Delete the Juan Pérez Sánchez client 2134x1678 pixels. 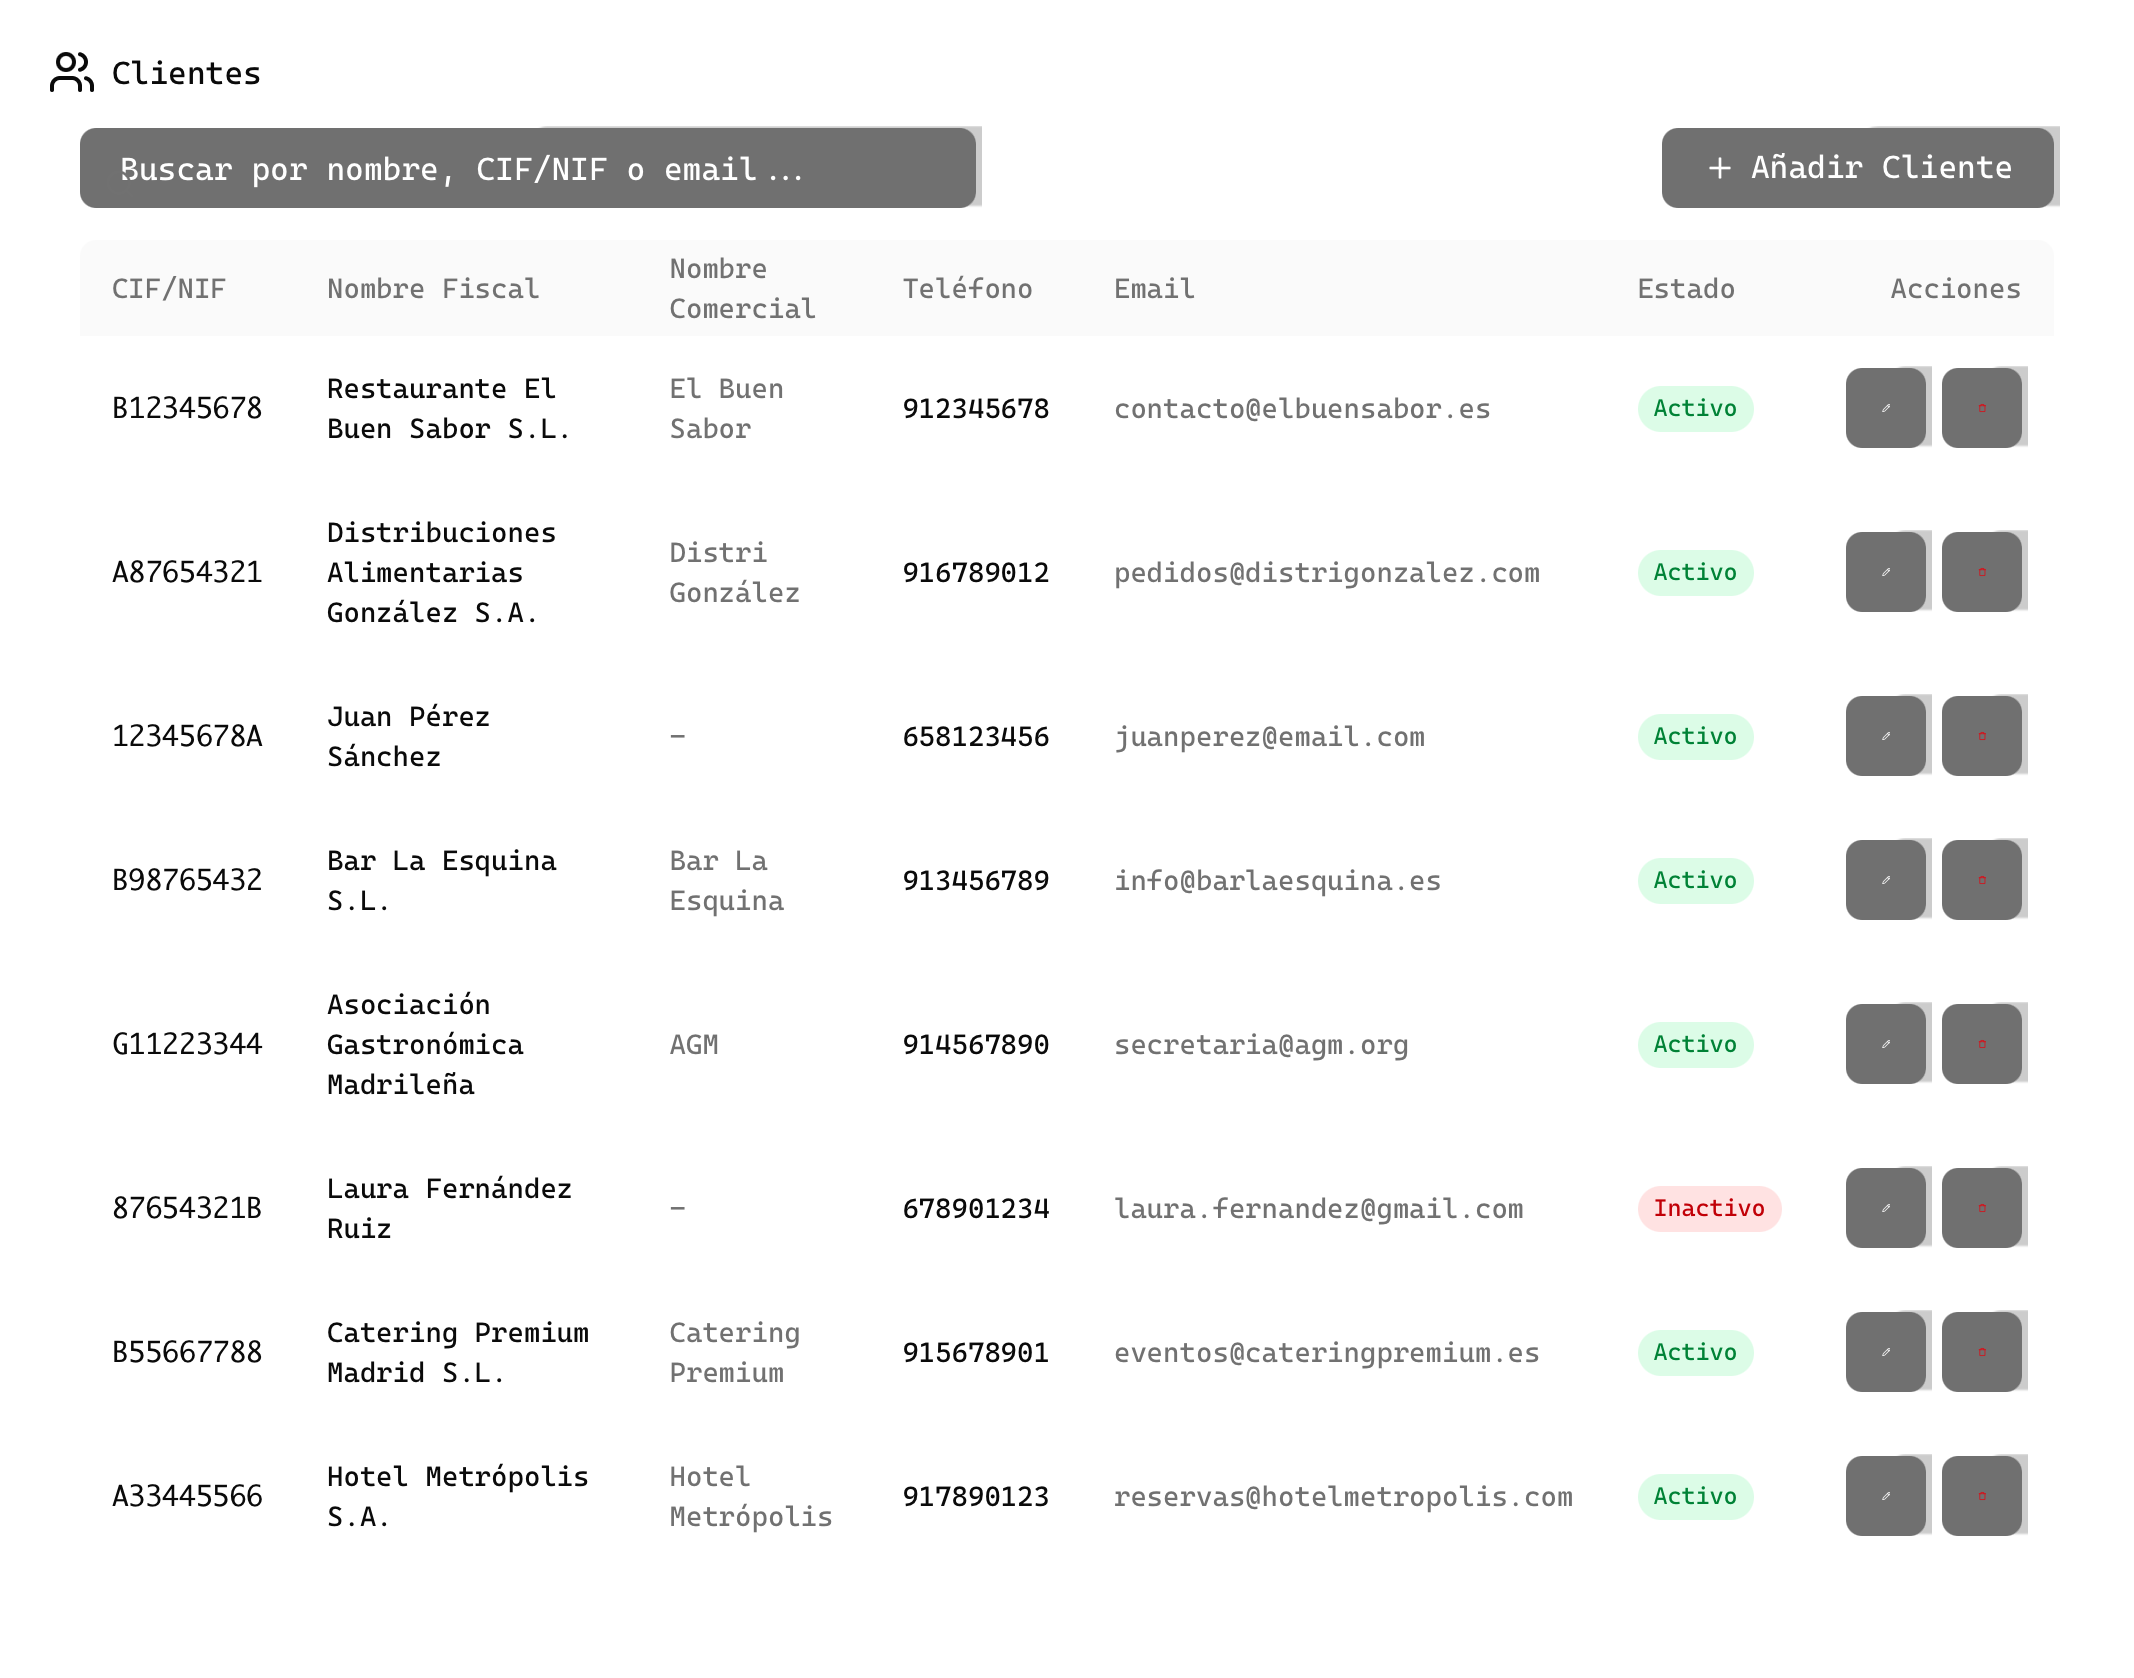pos(1981,736)
